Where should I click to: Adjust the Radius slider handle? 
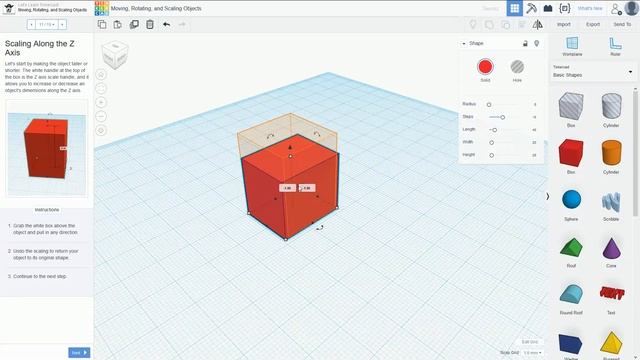pos(489,104)
